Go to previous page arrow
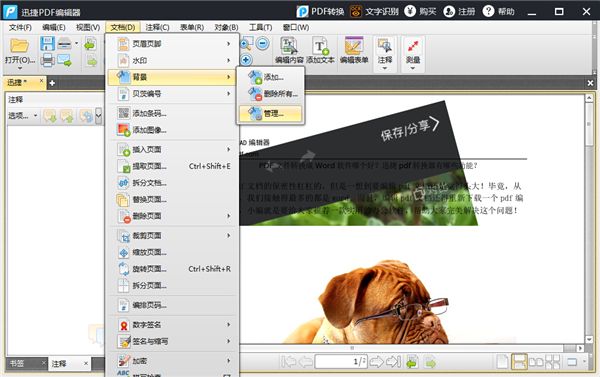The width and height of the screenshot is (600, 377). 305,361
